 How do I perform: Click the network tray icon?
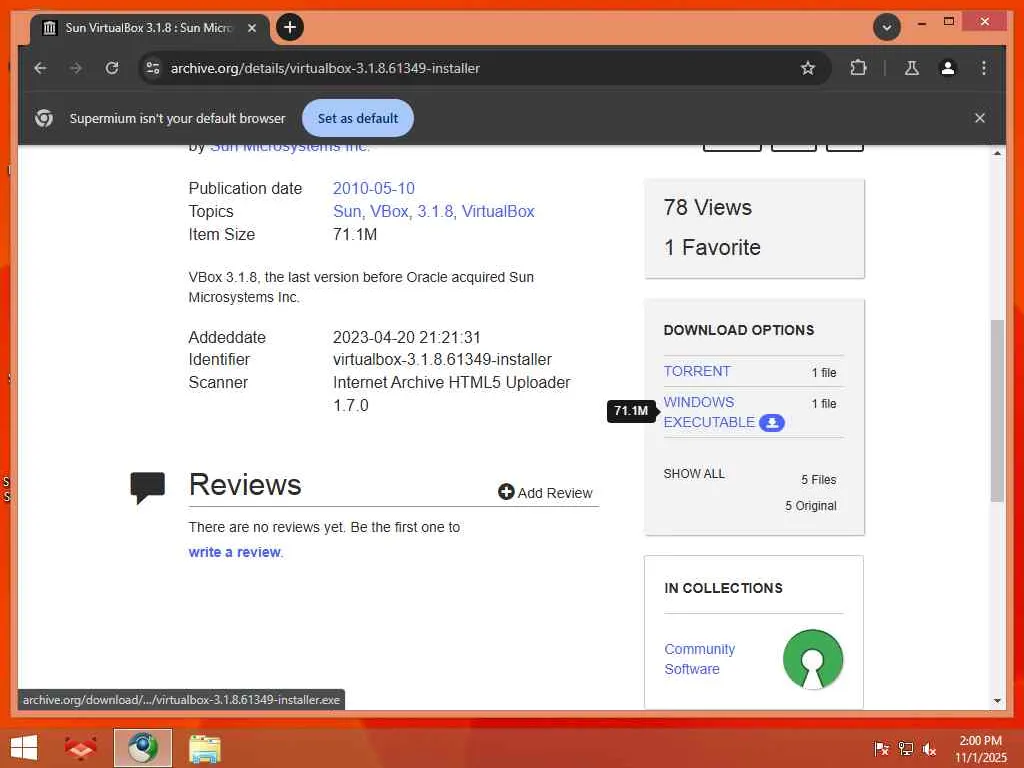[906, 749]
